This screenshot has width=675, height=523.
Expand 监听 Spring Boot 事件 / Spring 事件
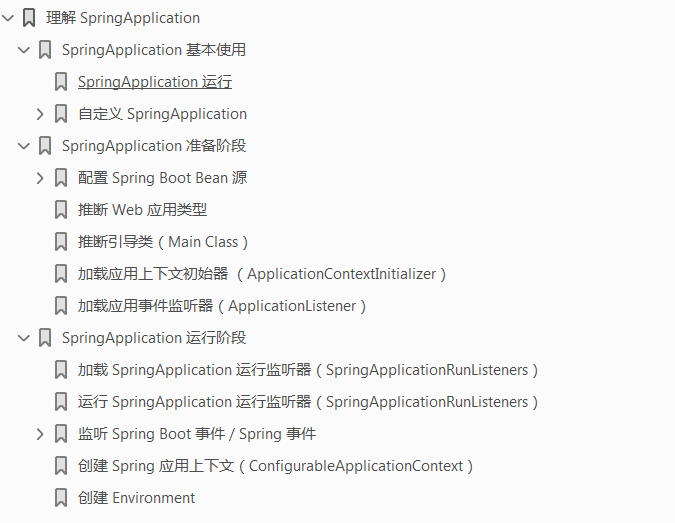(x=40, y=434)
